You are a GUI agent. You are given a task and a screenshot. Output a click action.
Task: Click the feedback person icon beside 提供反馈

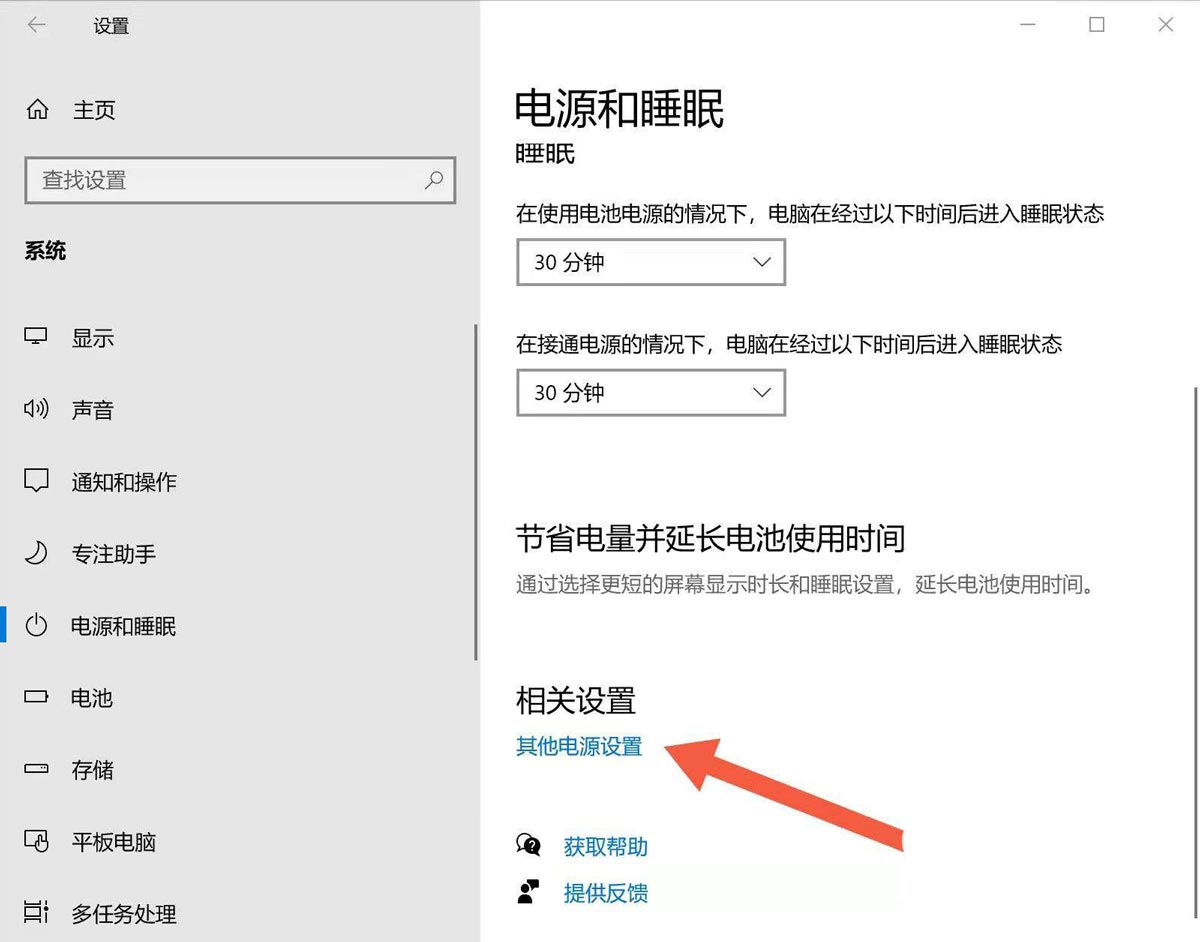[529, 891]
